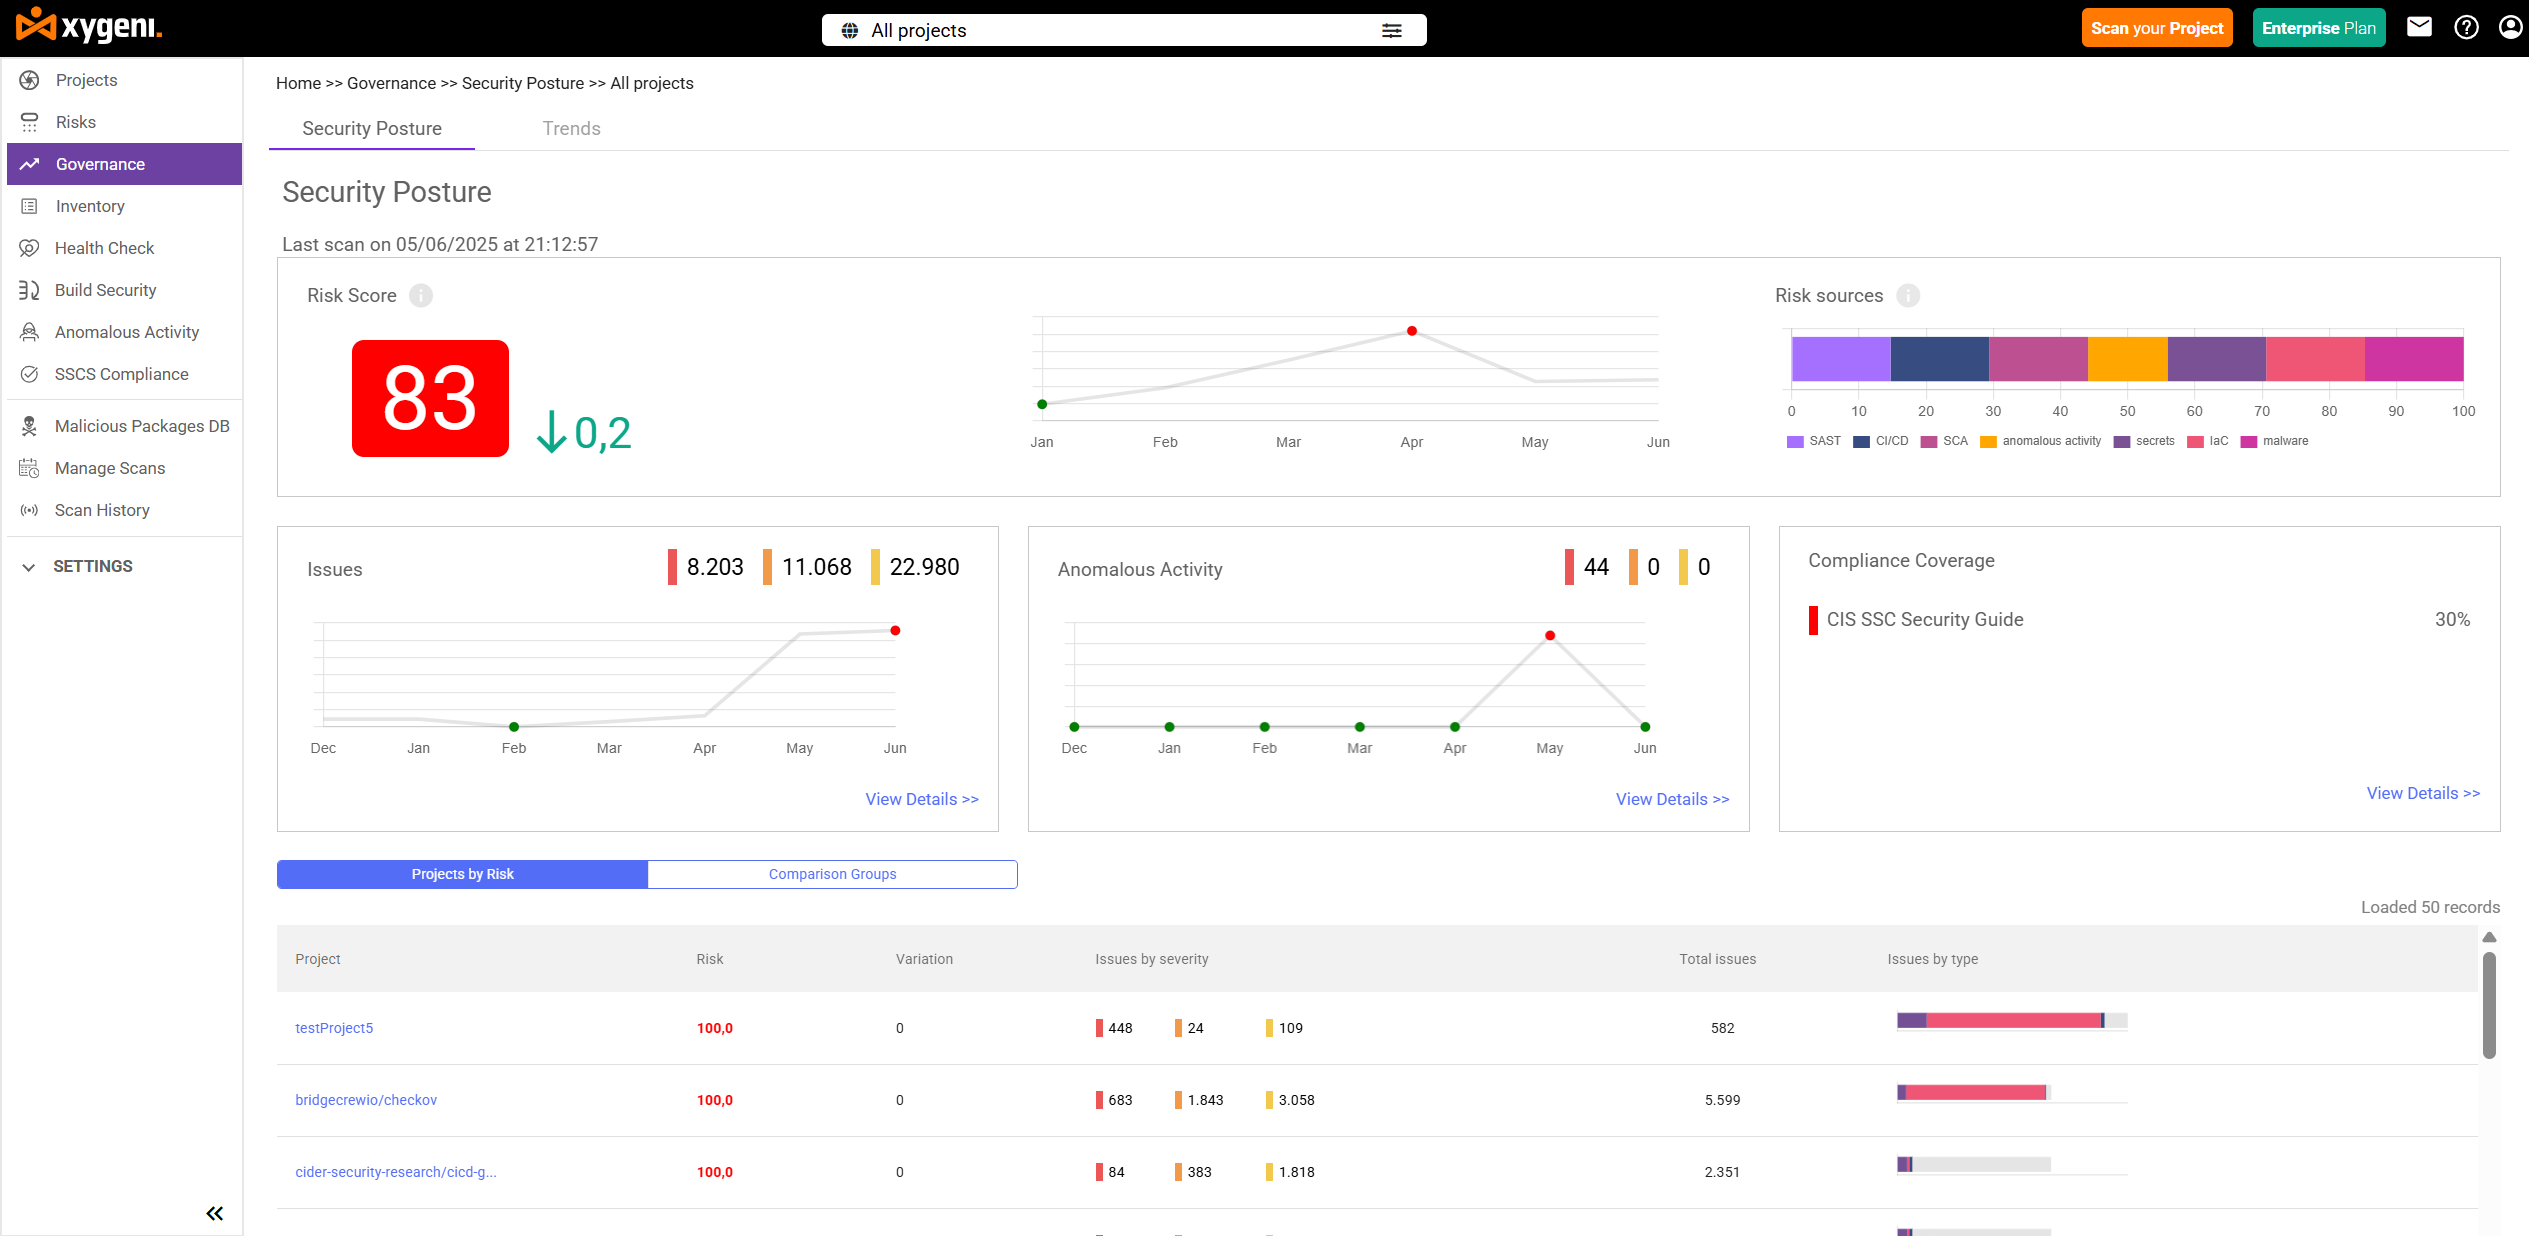Open the Inventory menu entry
The height and width of the screenshot is (1236, 2529).
tap(124, 206)
